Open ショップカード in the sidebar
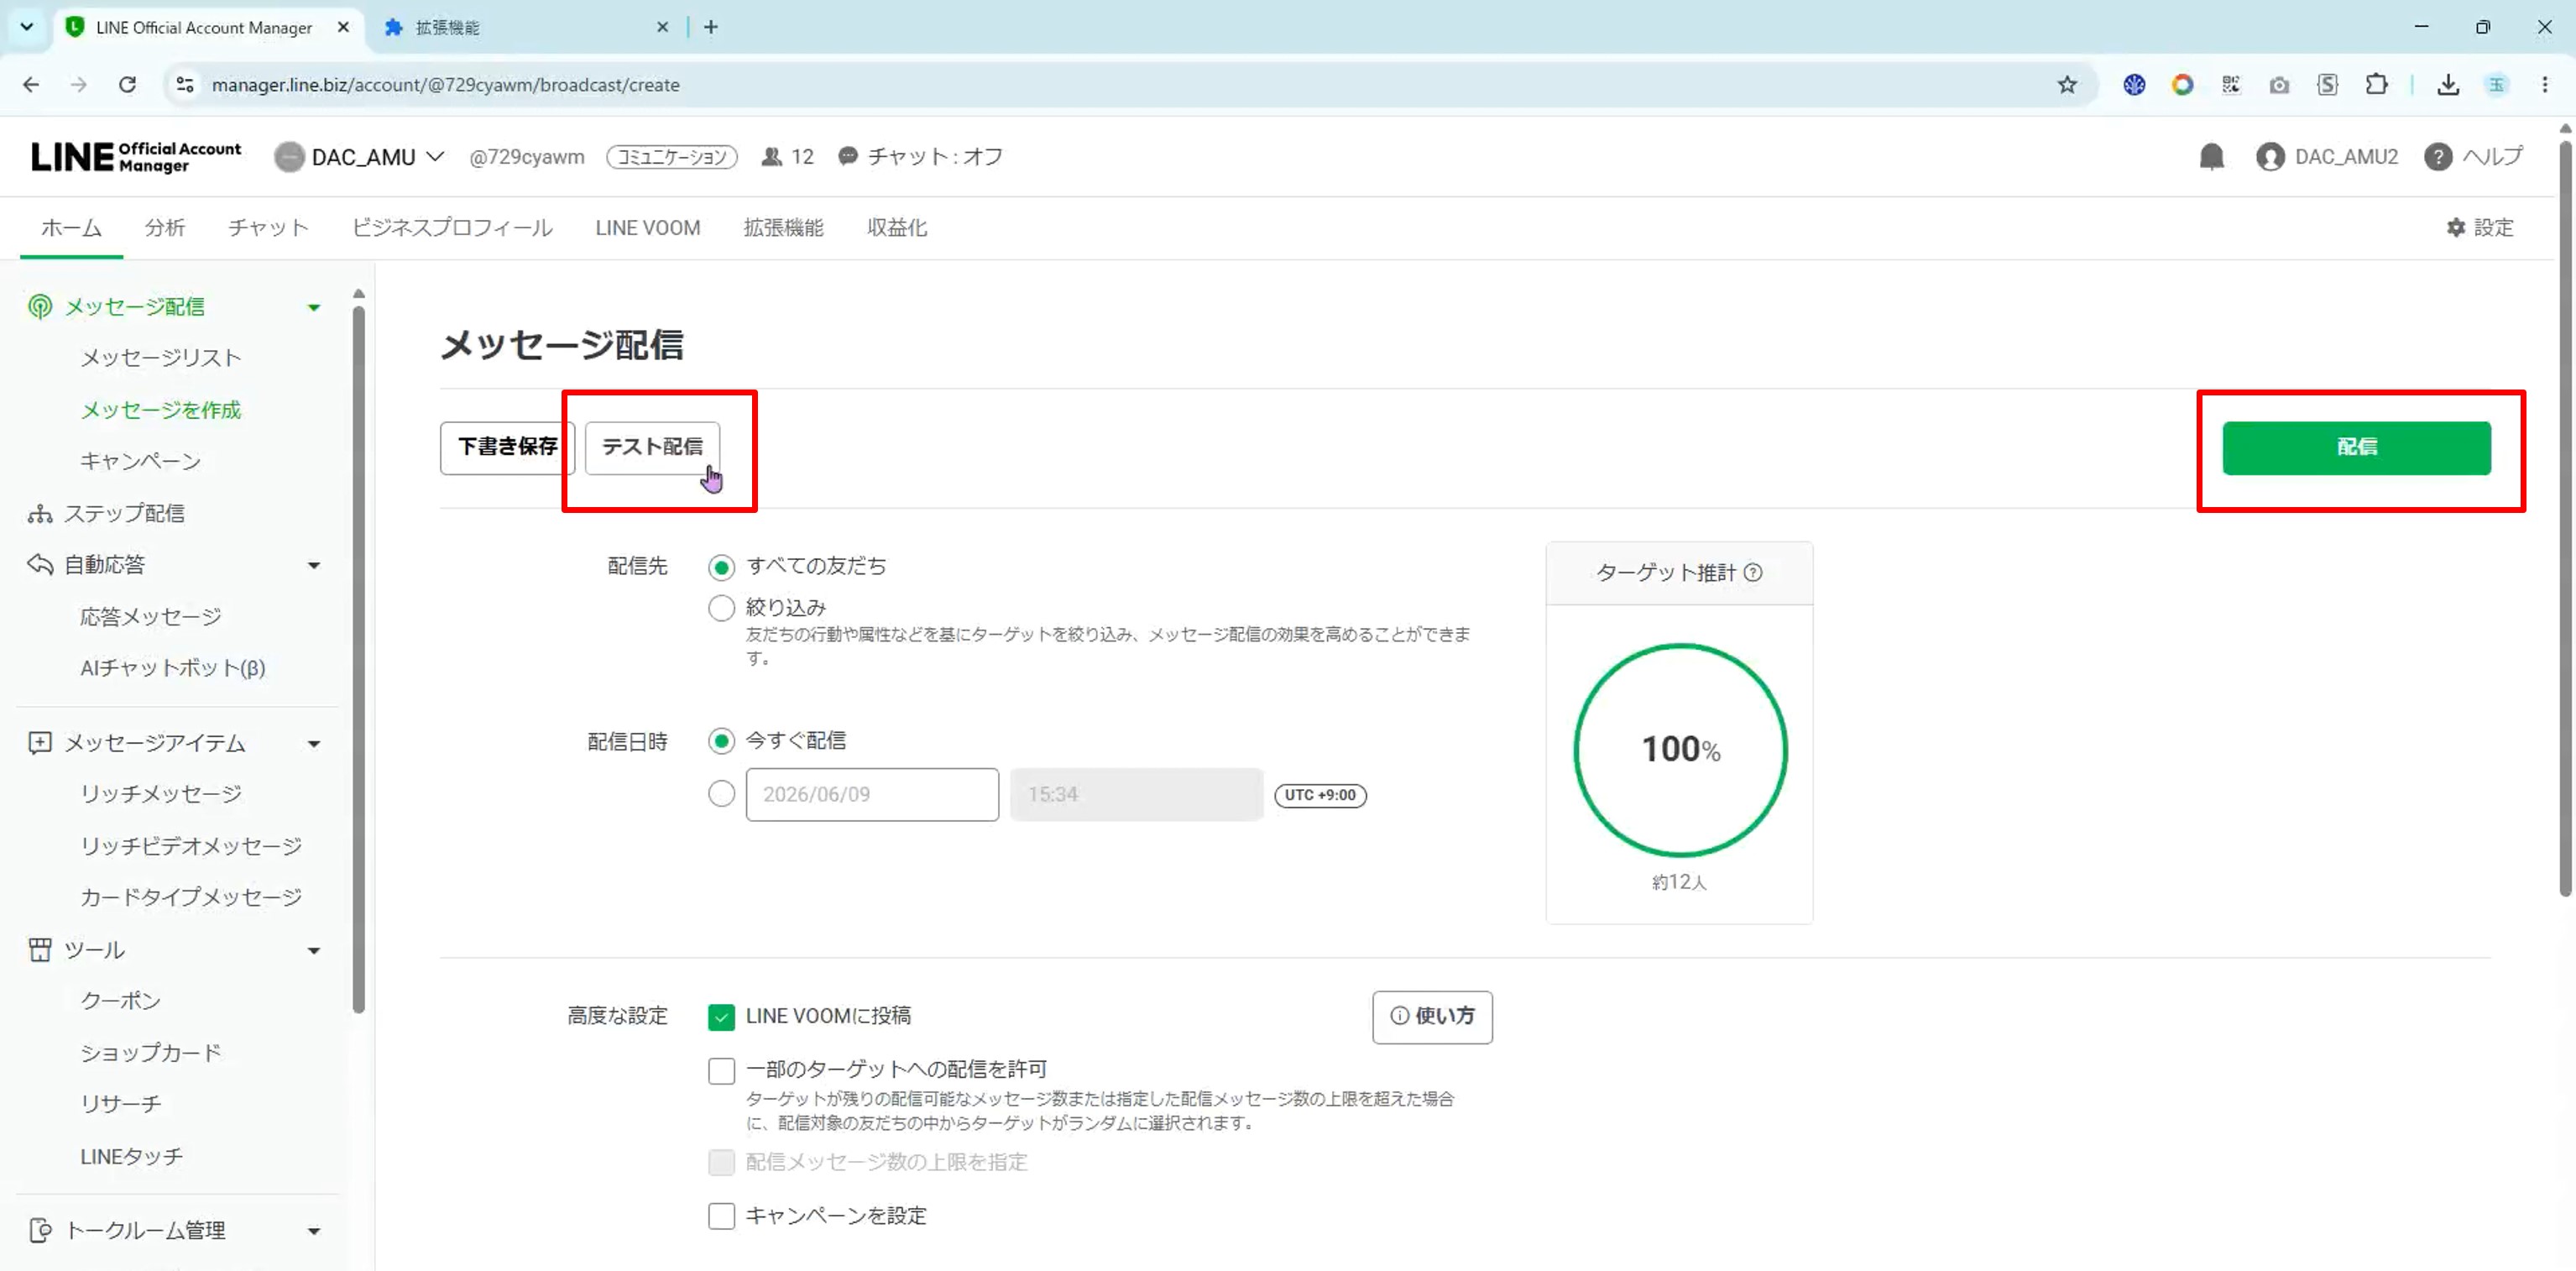This screenshot has height=1271, width=2576. pyautogui.click(x=151, y=1053)
